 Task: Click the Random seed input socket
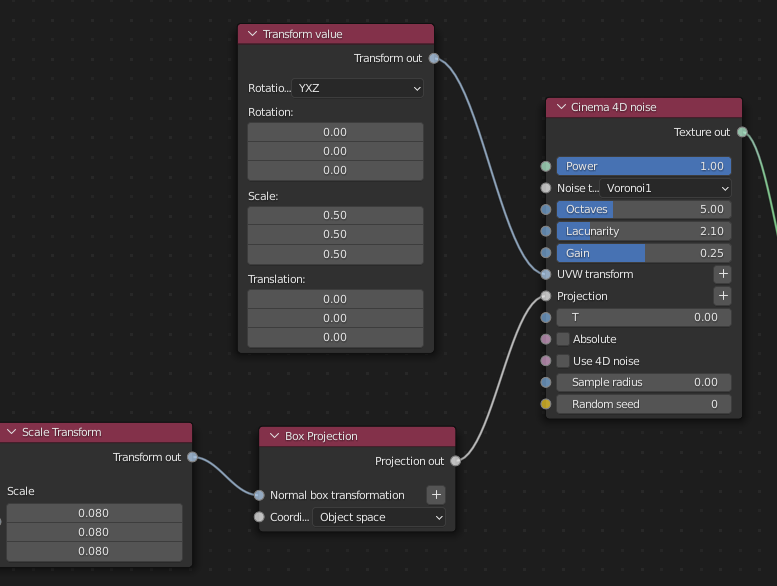pyautogui.click(x=545, y=404)
